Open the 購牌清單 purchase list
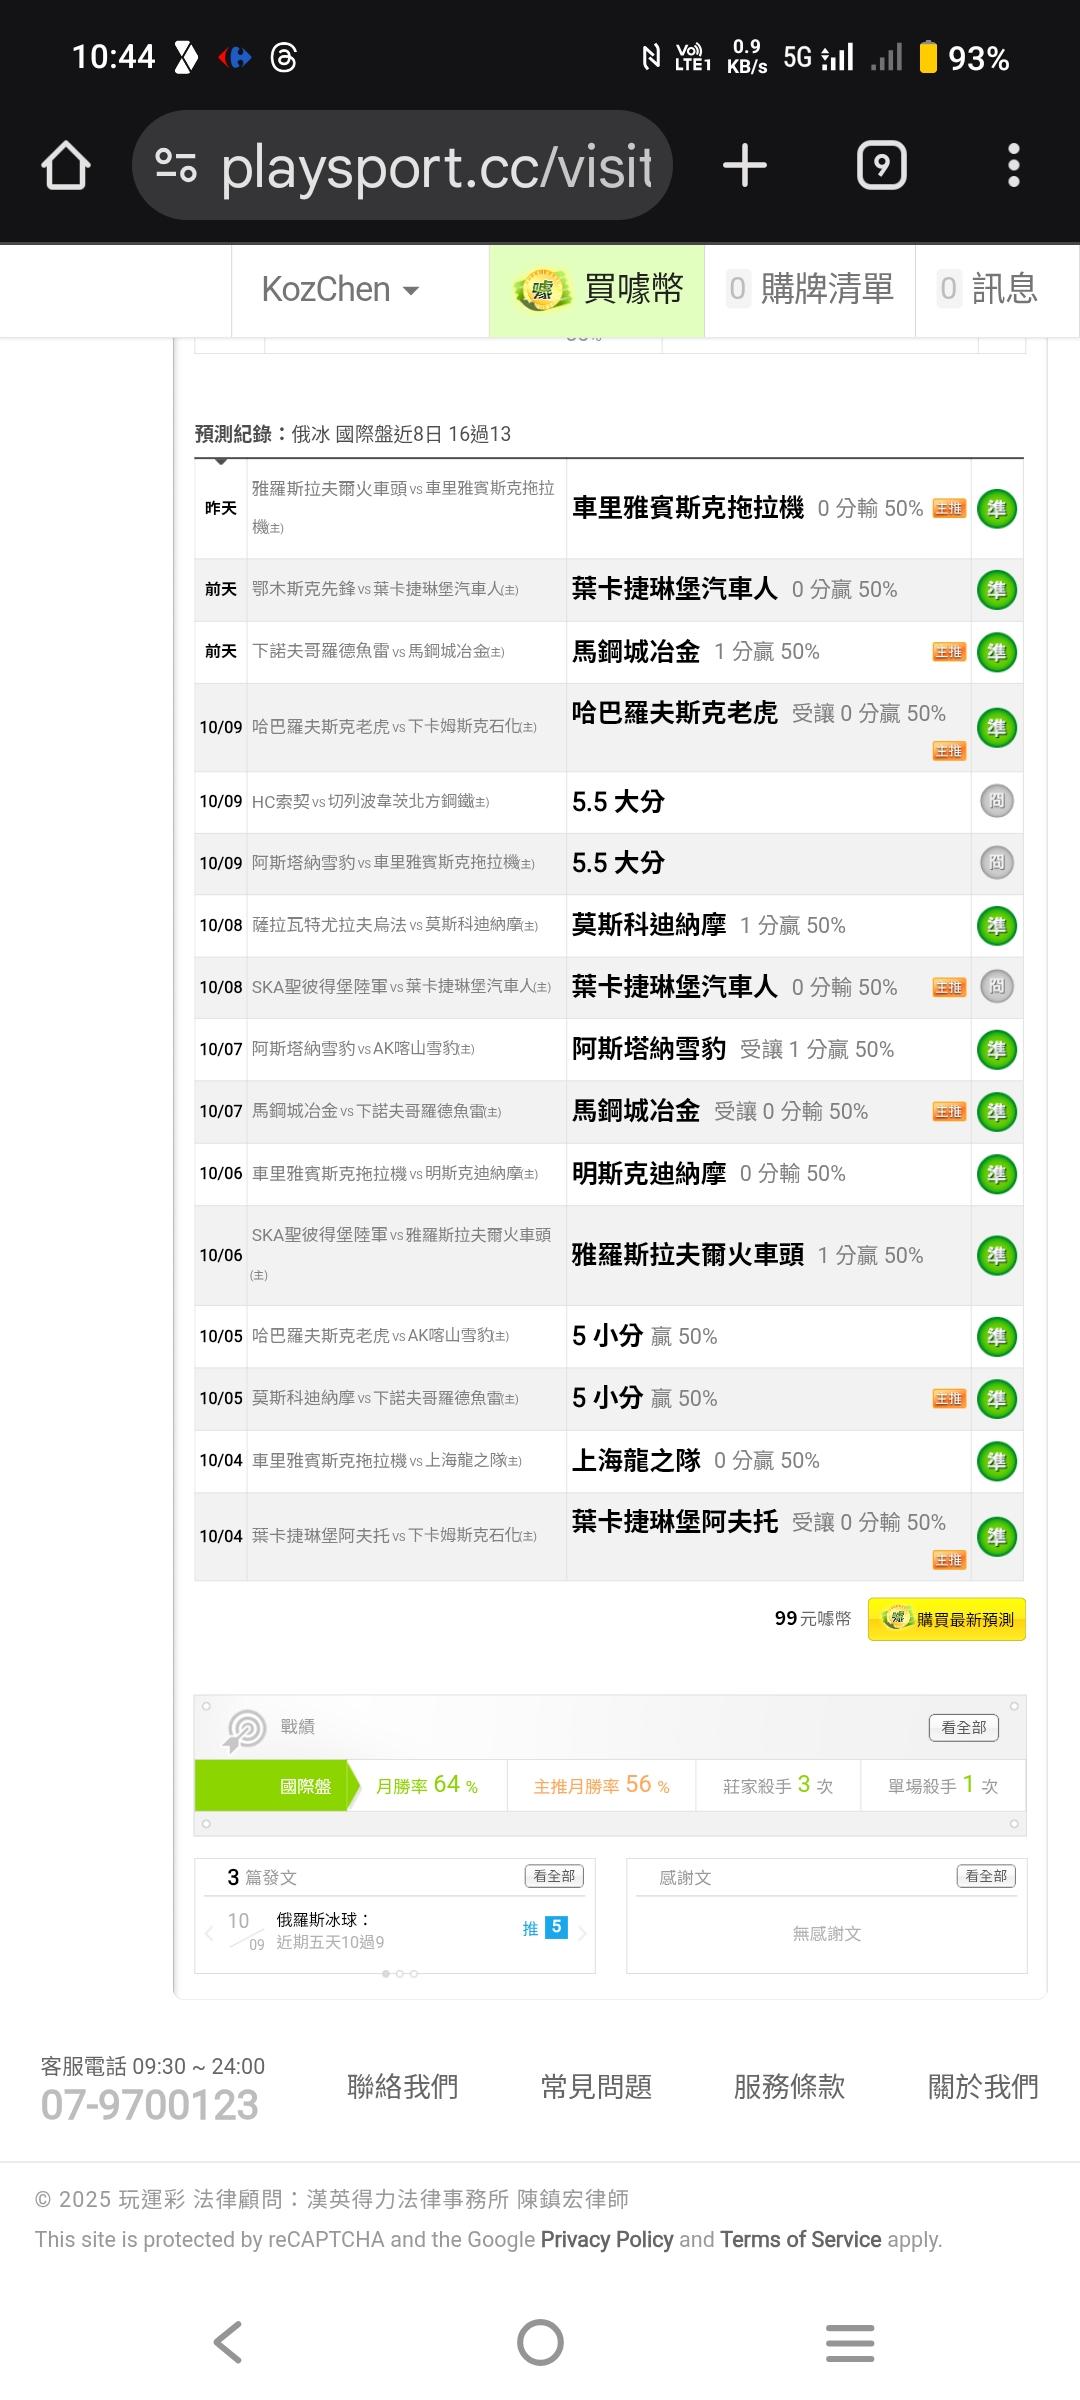Viewport: 1080px width, 2400px height. (x=810, y=290)
